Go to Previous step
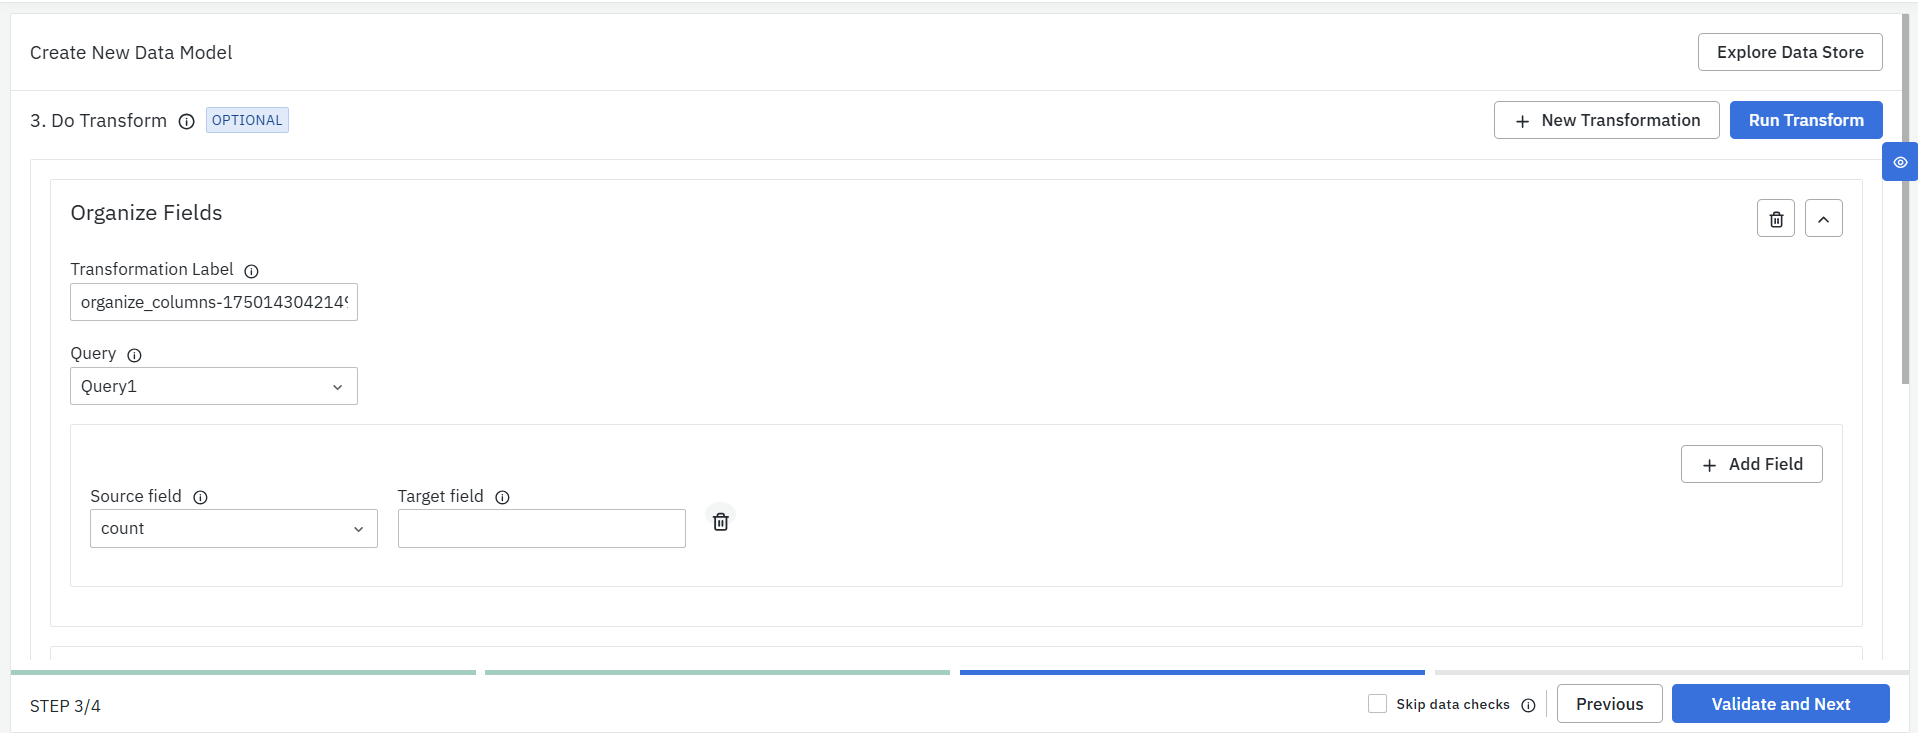This screenshot has width=1918, height=733. click(x=1609, y=704)
